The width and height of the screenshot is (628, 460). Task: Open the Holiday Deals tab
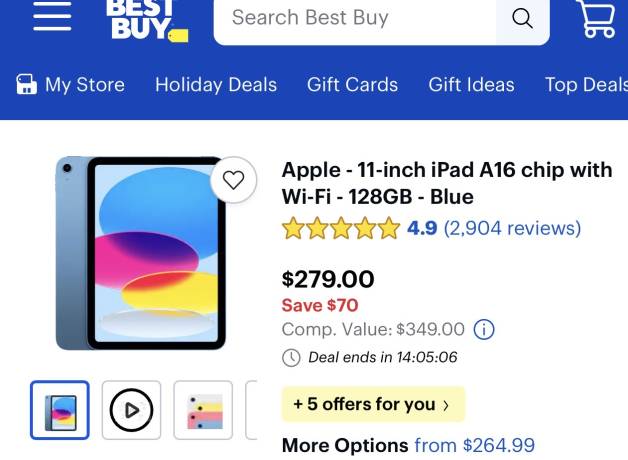(x=216, y=85)
